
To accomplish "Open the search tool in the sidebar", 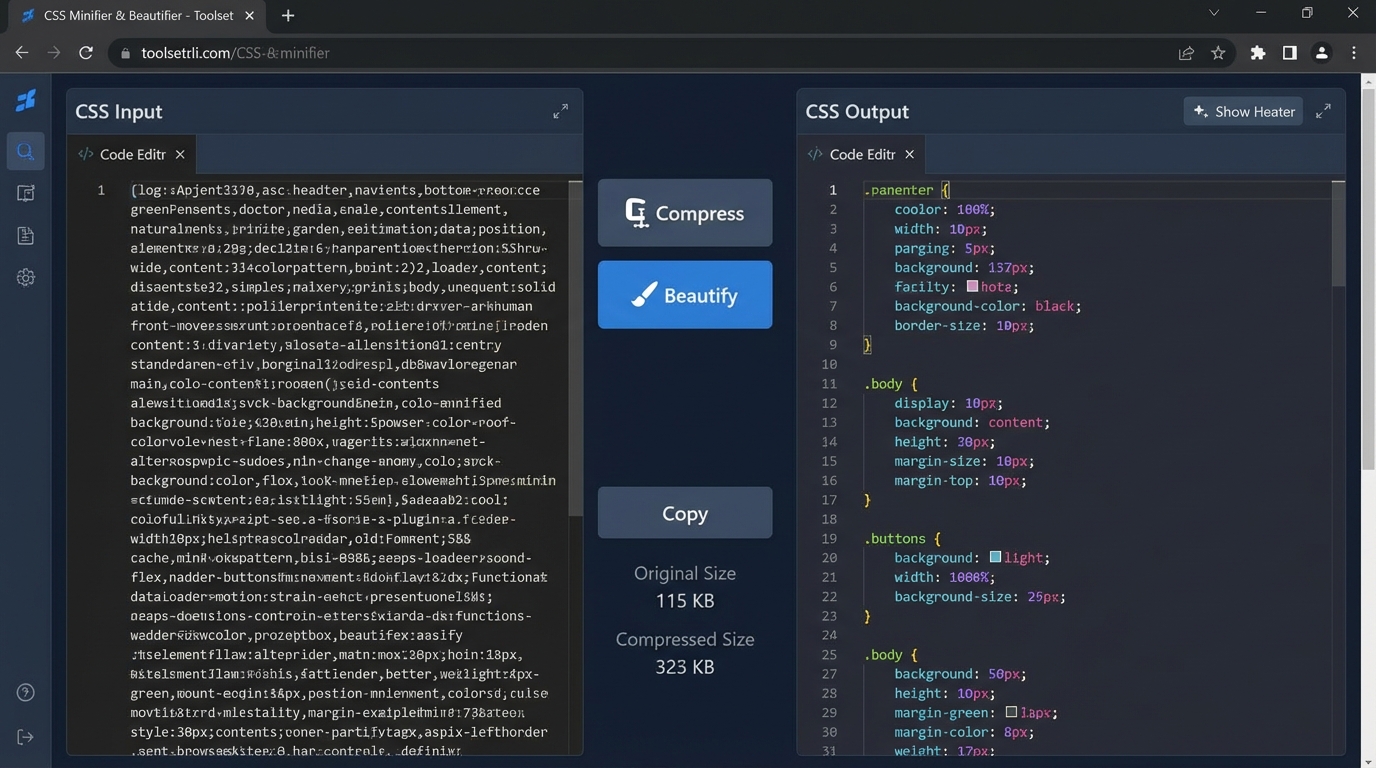I will (x=25, y=151).
